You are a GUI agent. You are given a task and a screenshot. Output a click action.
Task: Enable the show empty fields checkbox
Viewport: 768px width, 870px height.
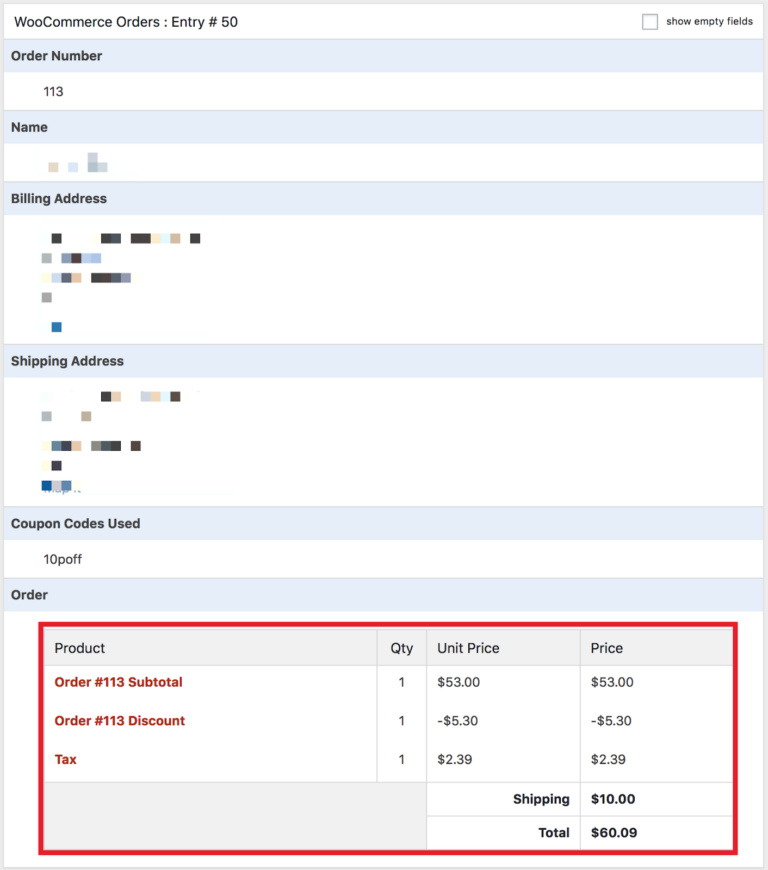click(x=649, y=20)
